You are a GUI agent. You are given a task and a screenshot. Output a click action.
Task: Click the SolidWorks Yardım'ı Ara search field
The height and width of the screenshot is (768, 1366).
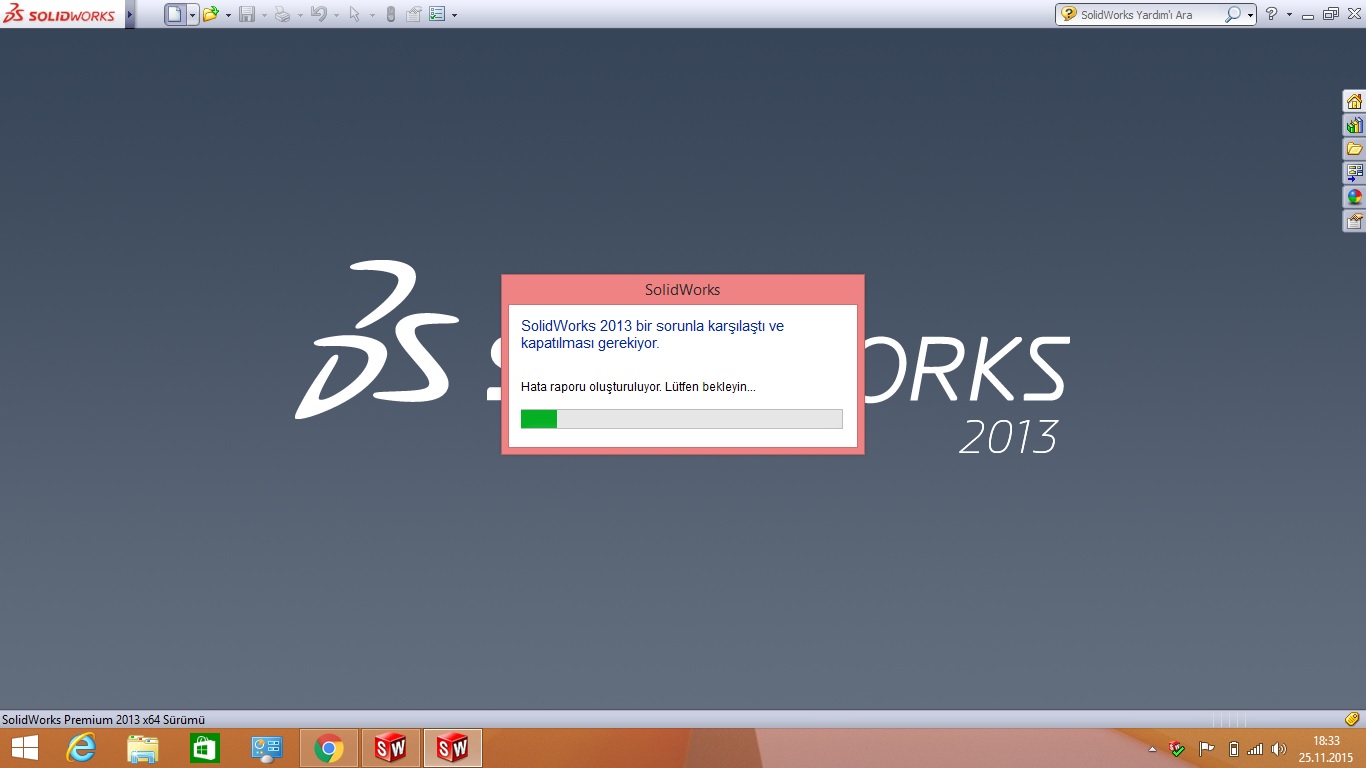(x=1150, y=15)
